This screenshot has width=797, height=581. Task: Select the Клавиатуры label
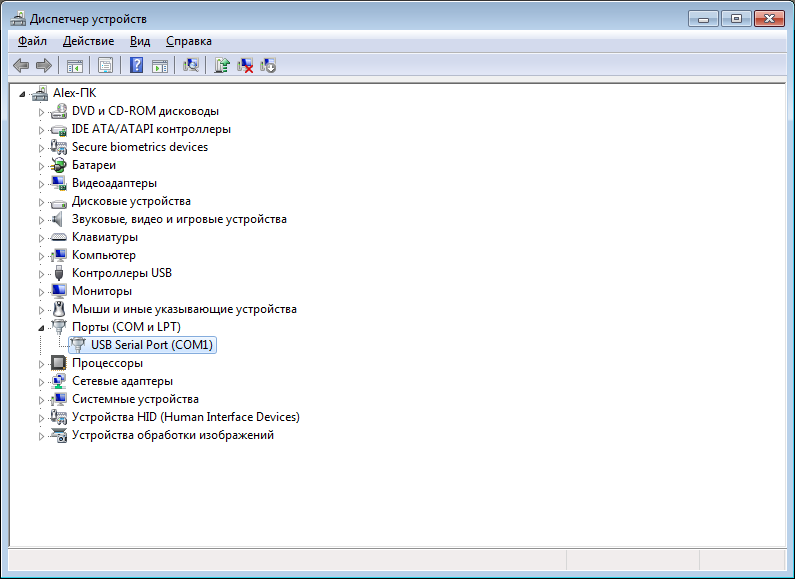105,237
